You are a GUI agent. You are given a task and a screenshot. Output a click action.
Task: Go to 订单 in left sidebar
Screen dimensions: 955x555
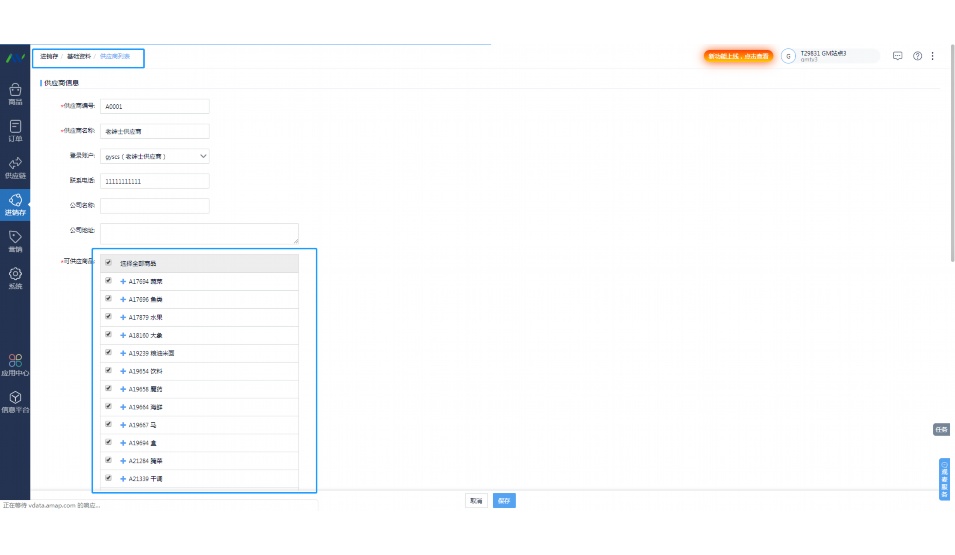click(15, 130)
